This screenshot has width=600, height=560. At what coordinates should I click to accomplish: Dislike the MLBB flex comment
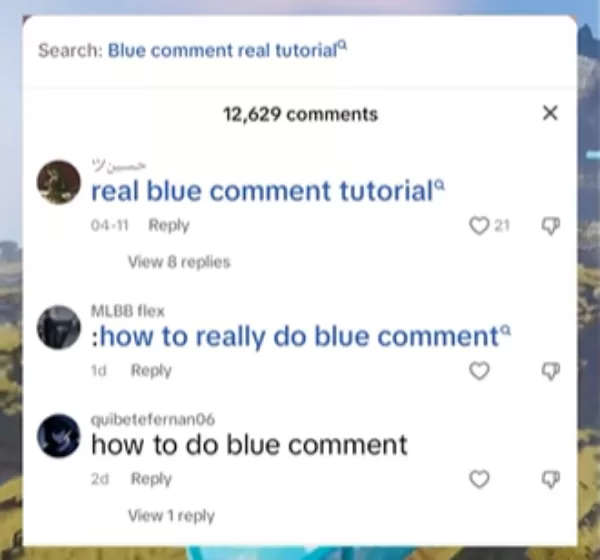point(551,371)
